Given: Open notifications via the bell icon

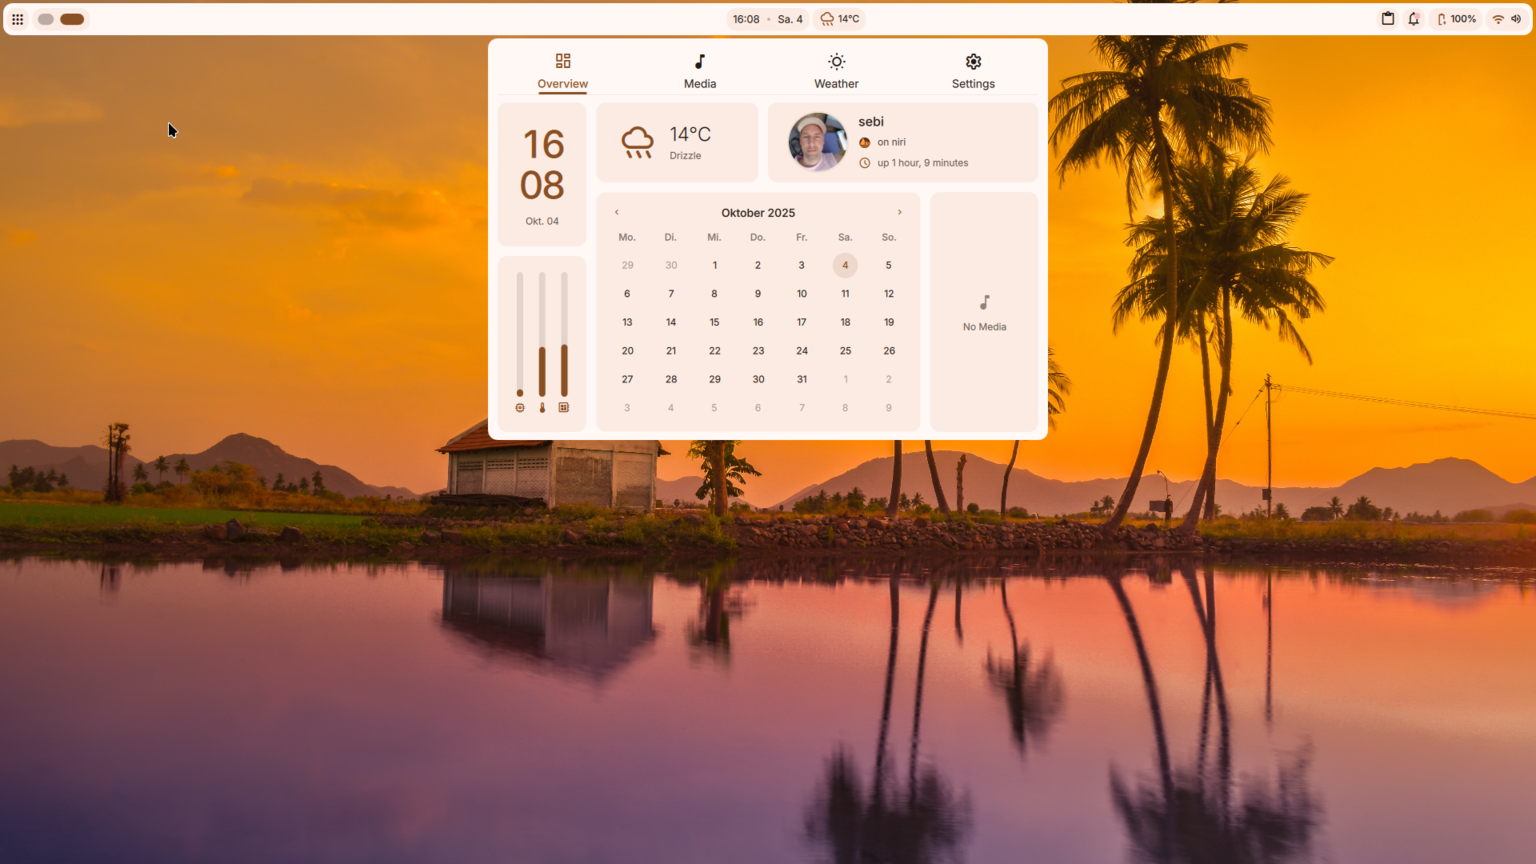Looking at the screenshot, I should coord(1413,19).
